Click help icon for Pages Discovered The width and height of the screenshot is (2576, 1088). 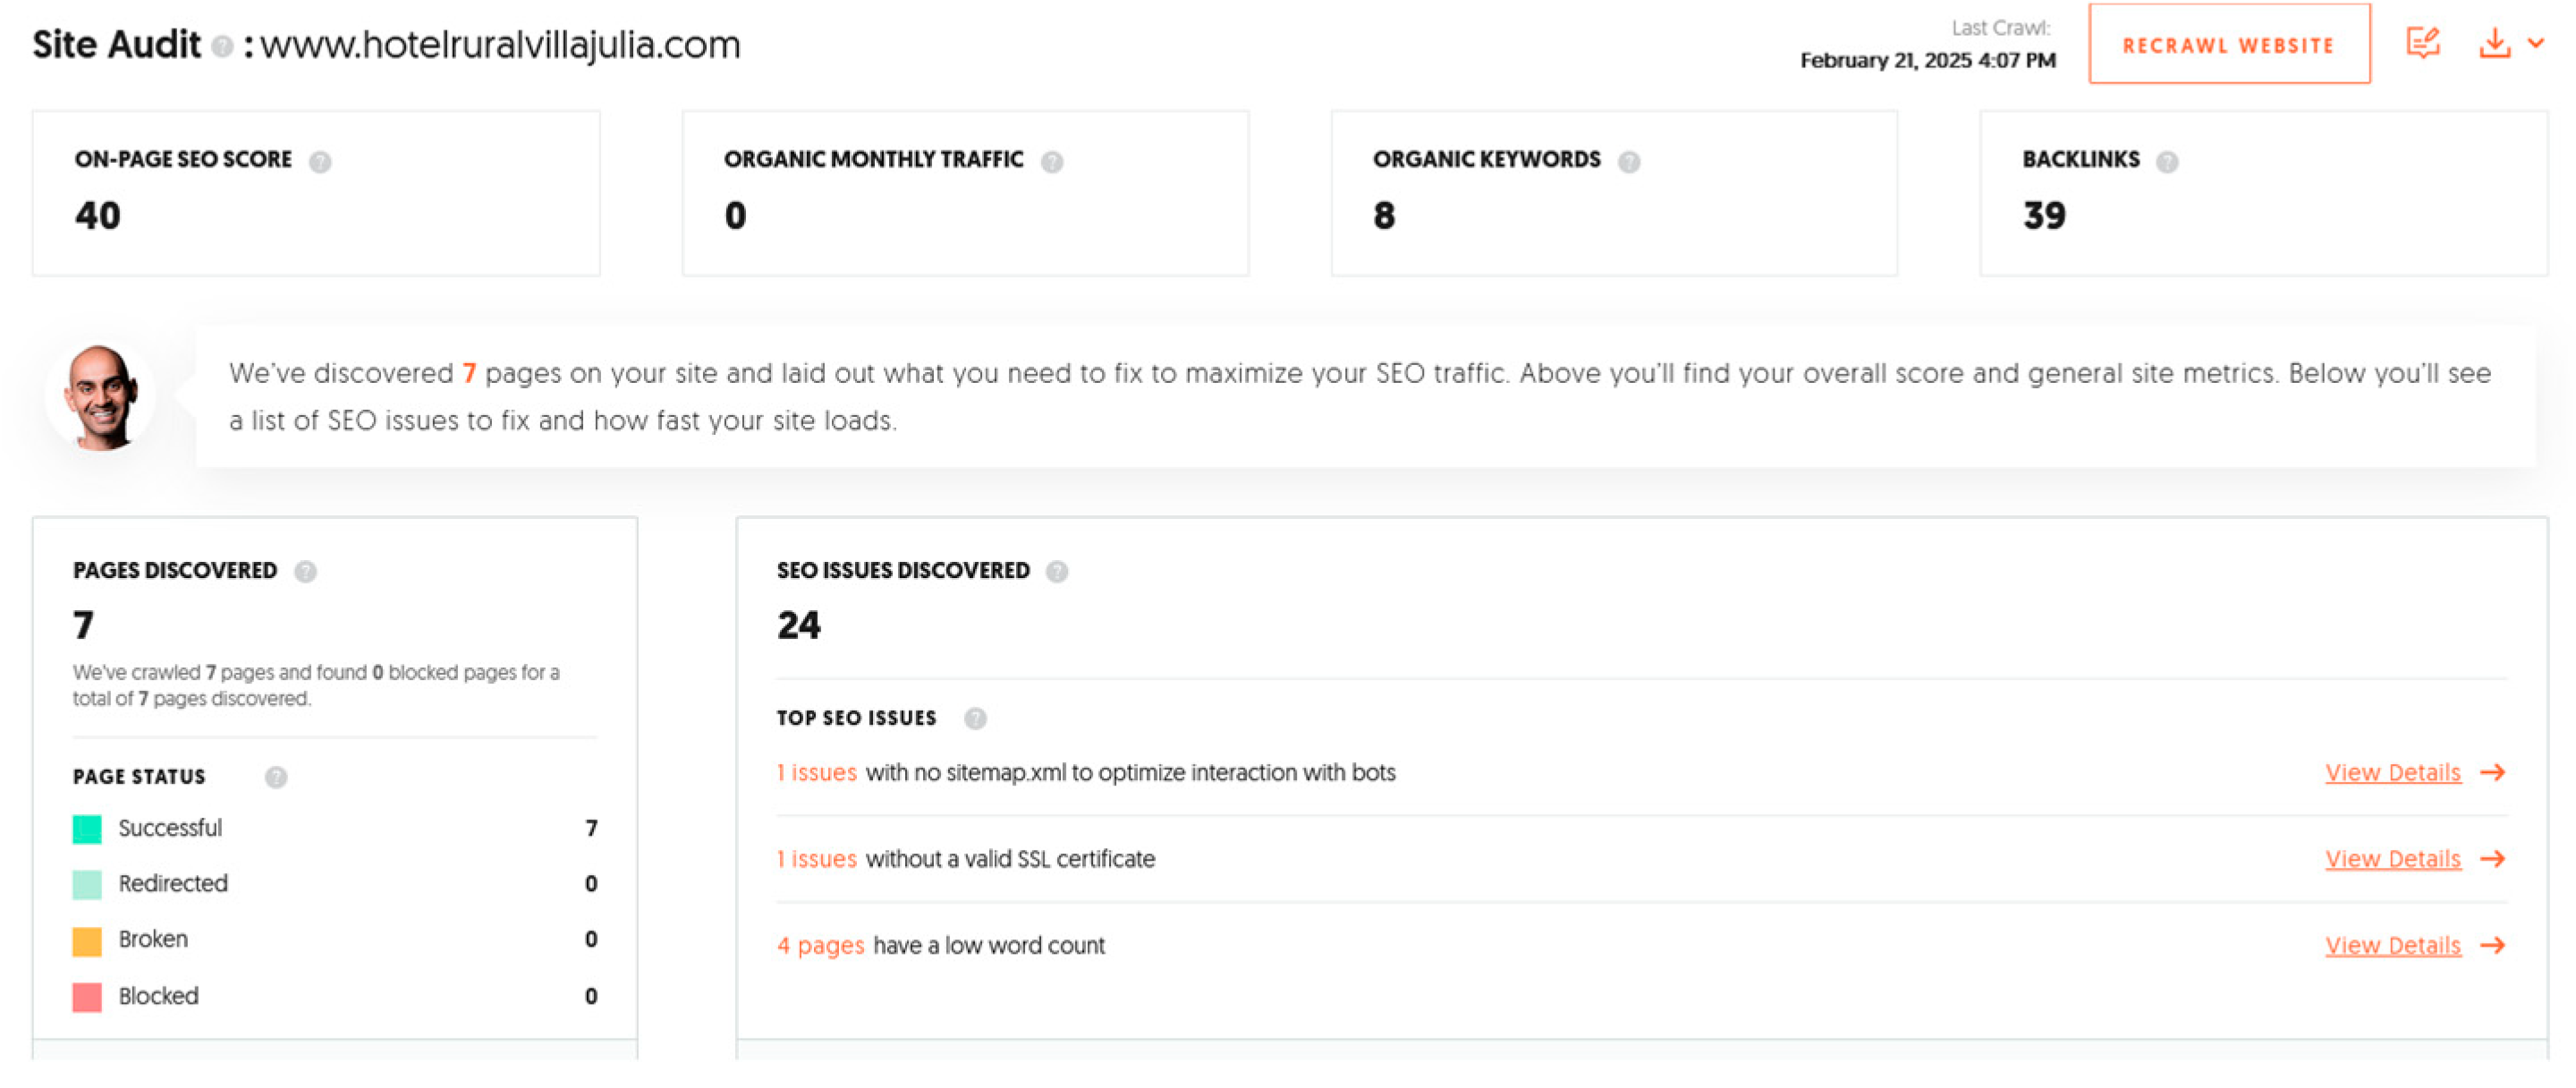click(305, 571)
